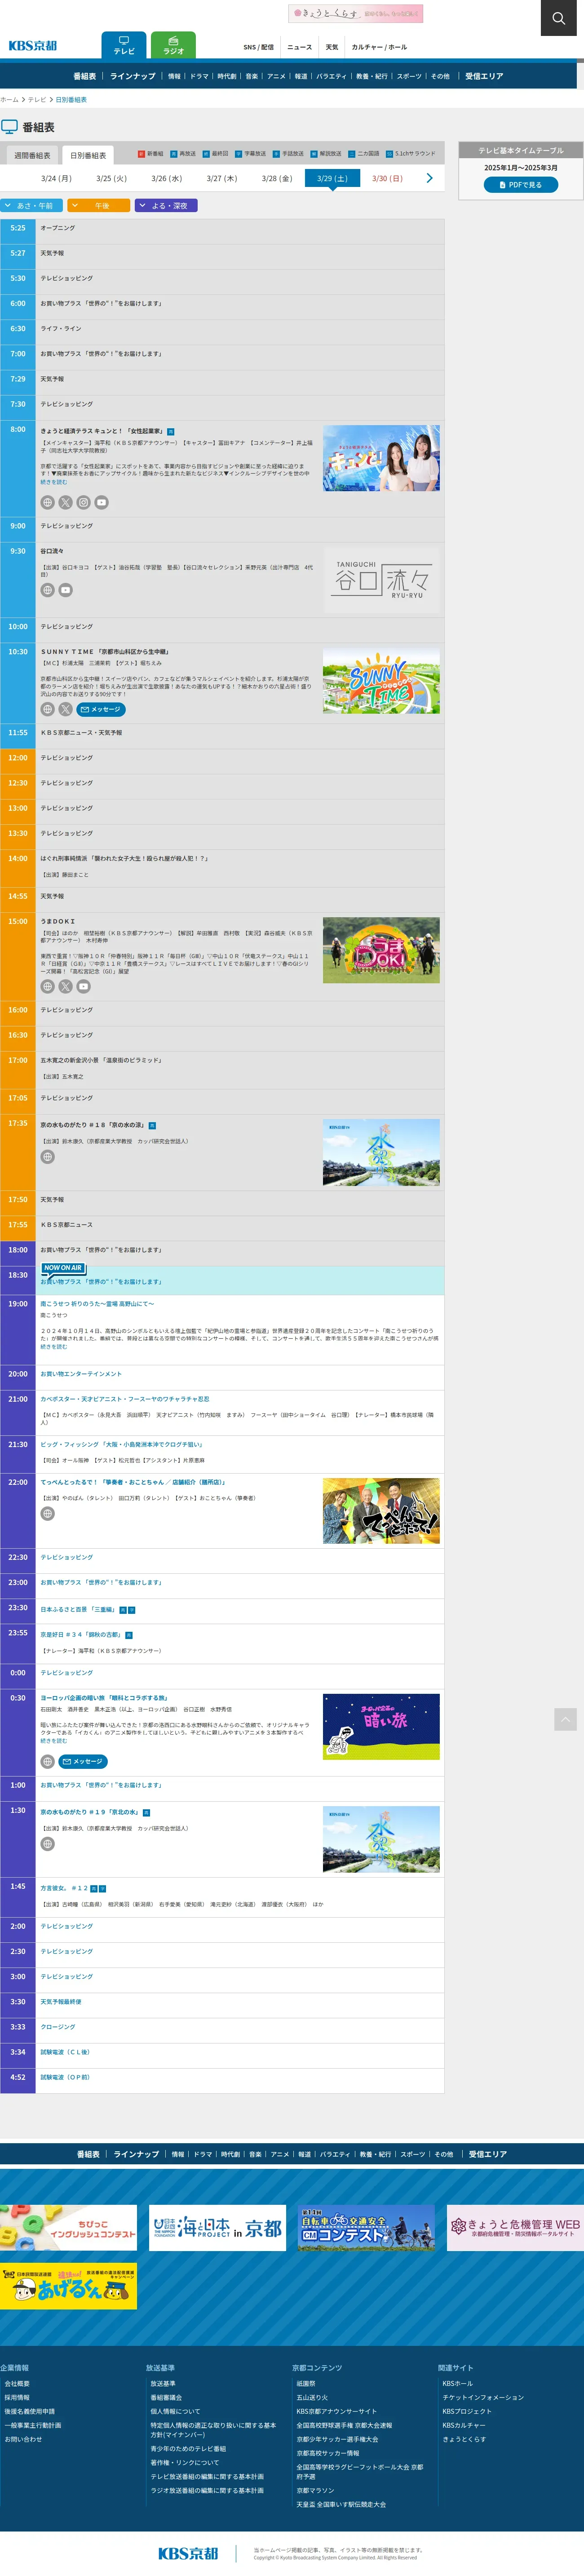Go to next week with right chevron
This screenshot has height=2576, width=584.
click(429, 178)
